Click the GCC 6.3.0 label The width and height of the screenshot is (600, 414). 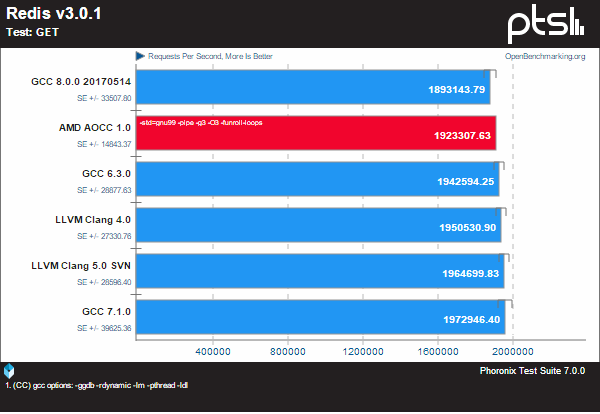click(x=106, y=174)
